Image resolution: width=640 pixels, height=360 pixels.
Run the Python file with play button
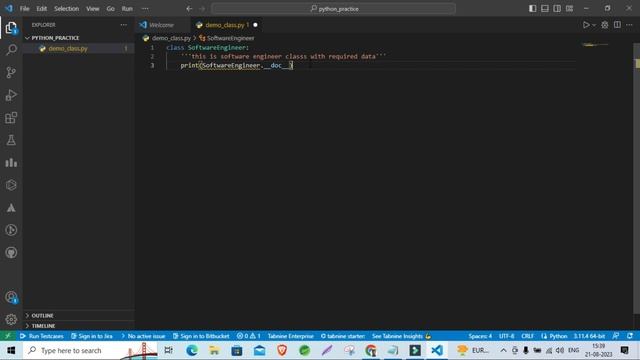586,25
